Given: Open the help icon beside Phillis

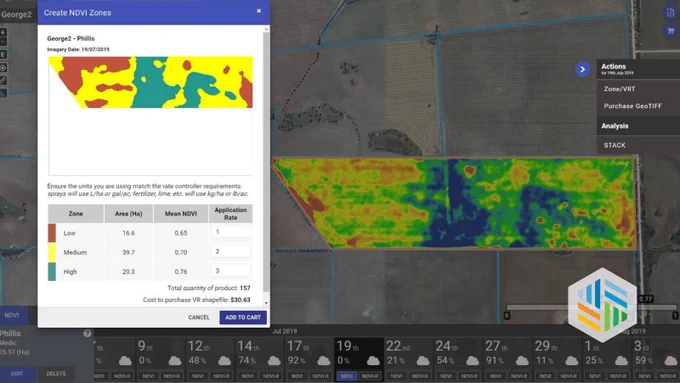Looking at the screenshot, I should [87, 334].
